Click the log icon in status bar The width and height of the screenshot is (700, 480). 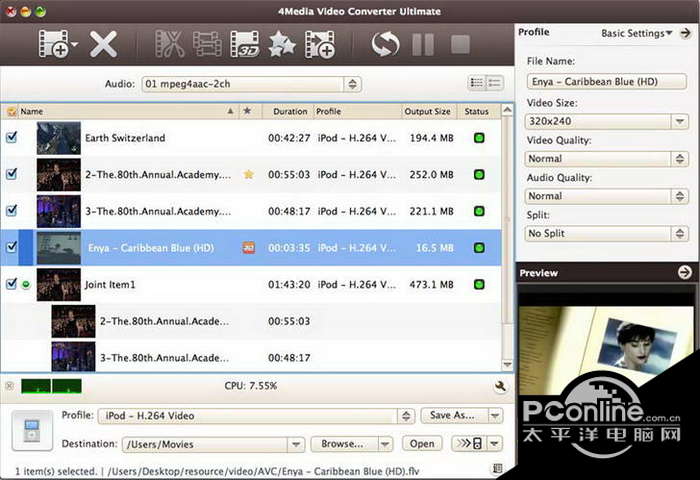[x=497, y=468]
